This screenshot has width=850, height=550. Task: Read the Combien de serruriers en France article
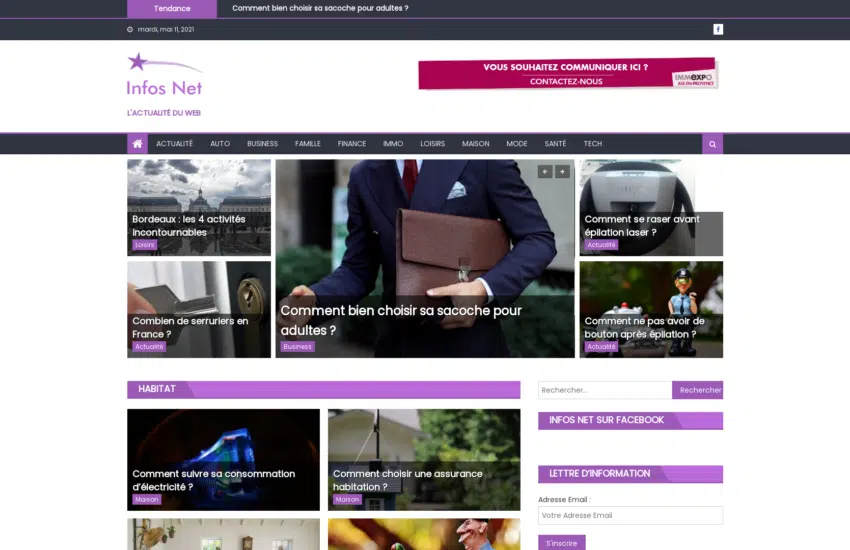(190, 327)
